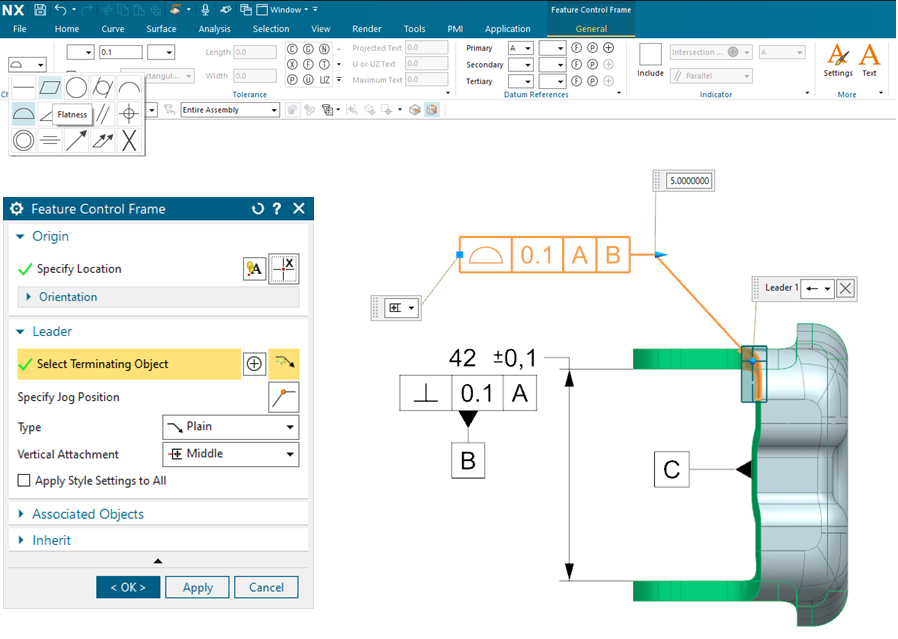
Task: Toggle the circled G tolerance modifier
Action: point(308,49)
